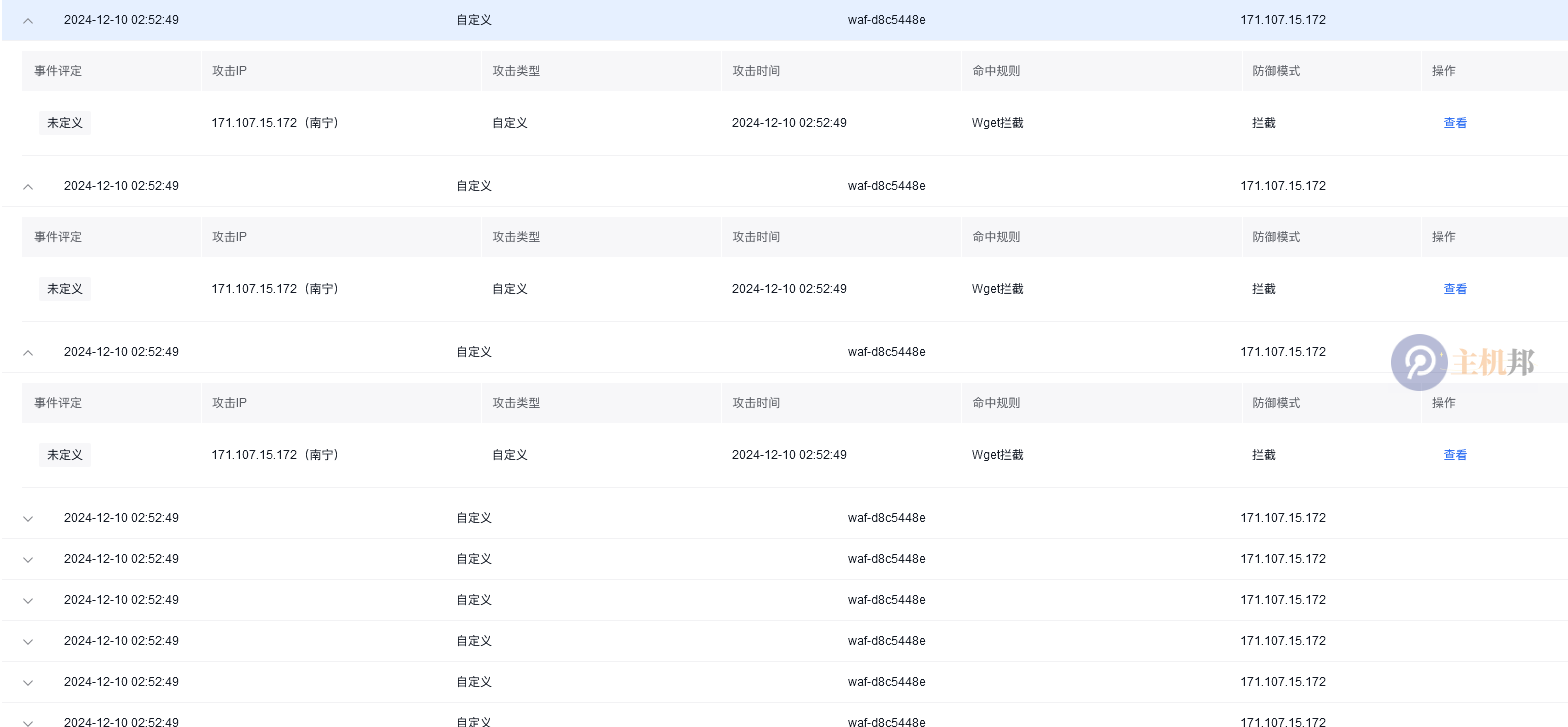Click 未定义 tag in third detail panel

pos(65,455)
